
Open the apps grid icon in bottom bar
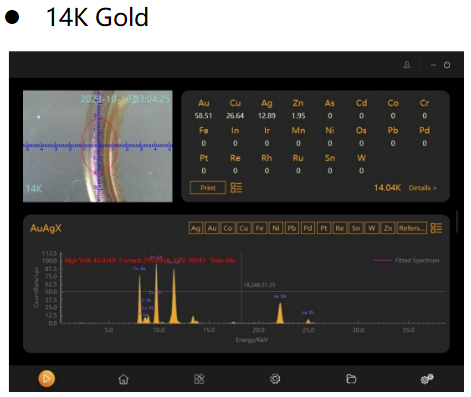pos(199,379)
